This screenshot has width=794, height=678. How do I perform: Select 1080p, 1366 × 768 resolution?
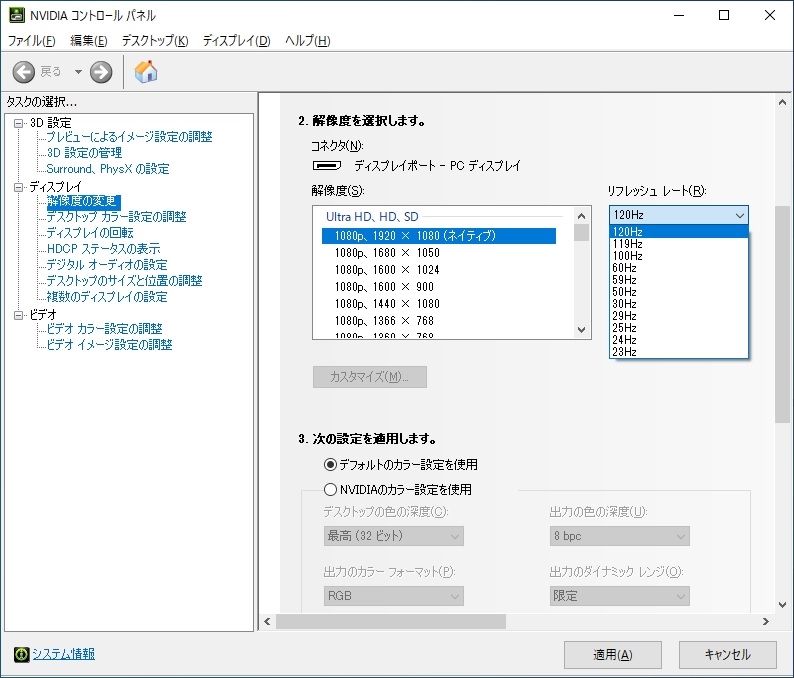coord(439,321)
